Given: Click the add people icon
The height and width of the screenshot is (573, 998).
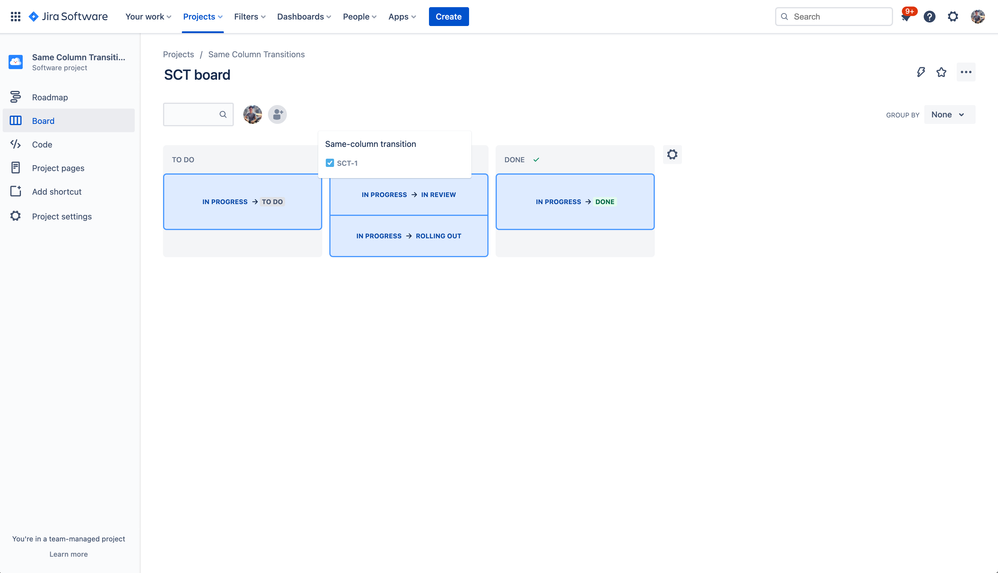Looking at the screenshot, I should tap(277, 115).
